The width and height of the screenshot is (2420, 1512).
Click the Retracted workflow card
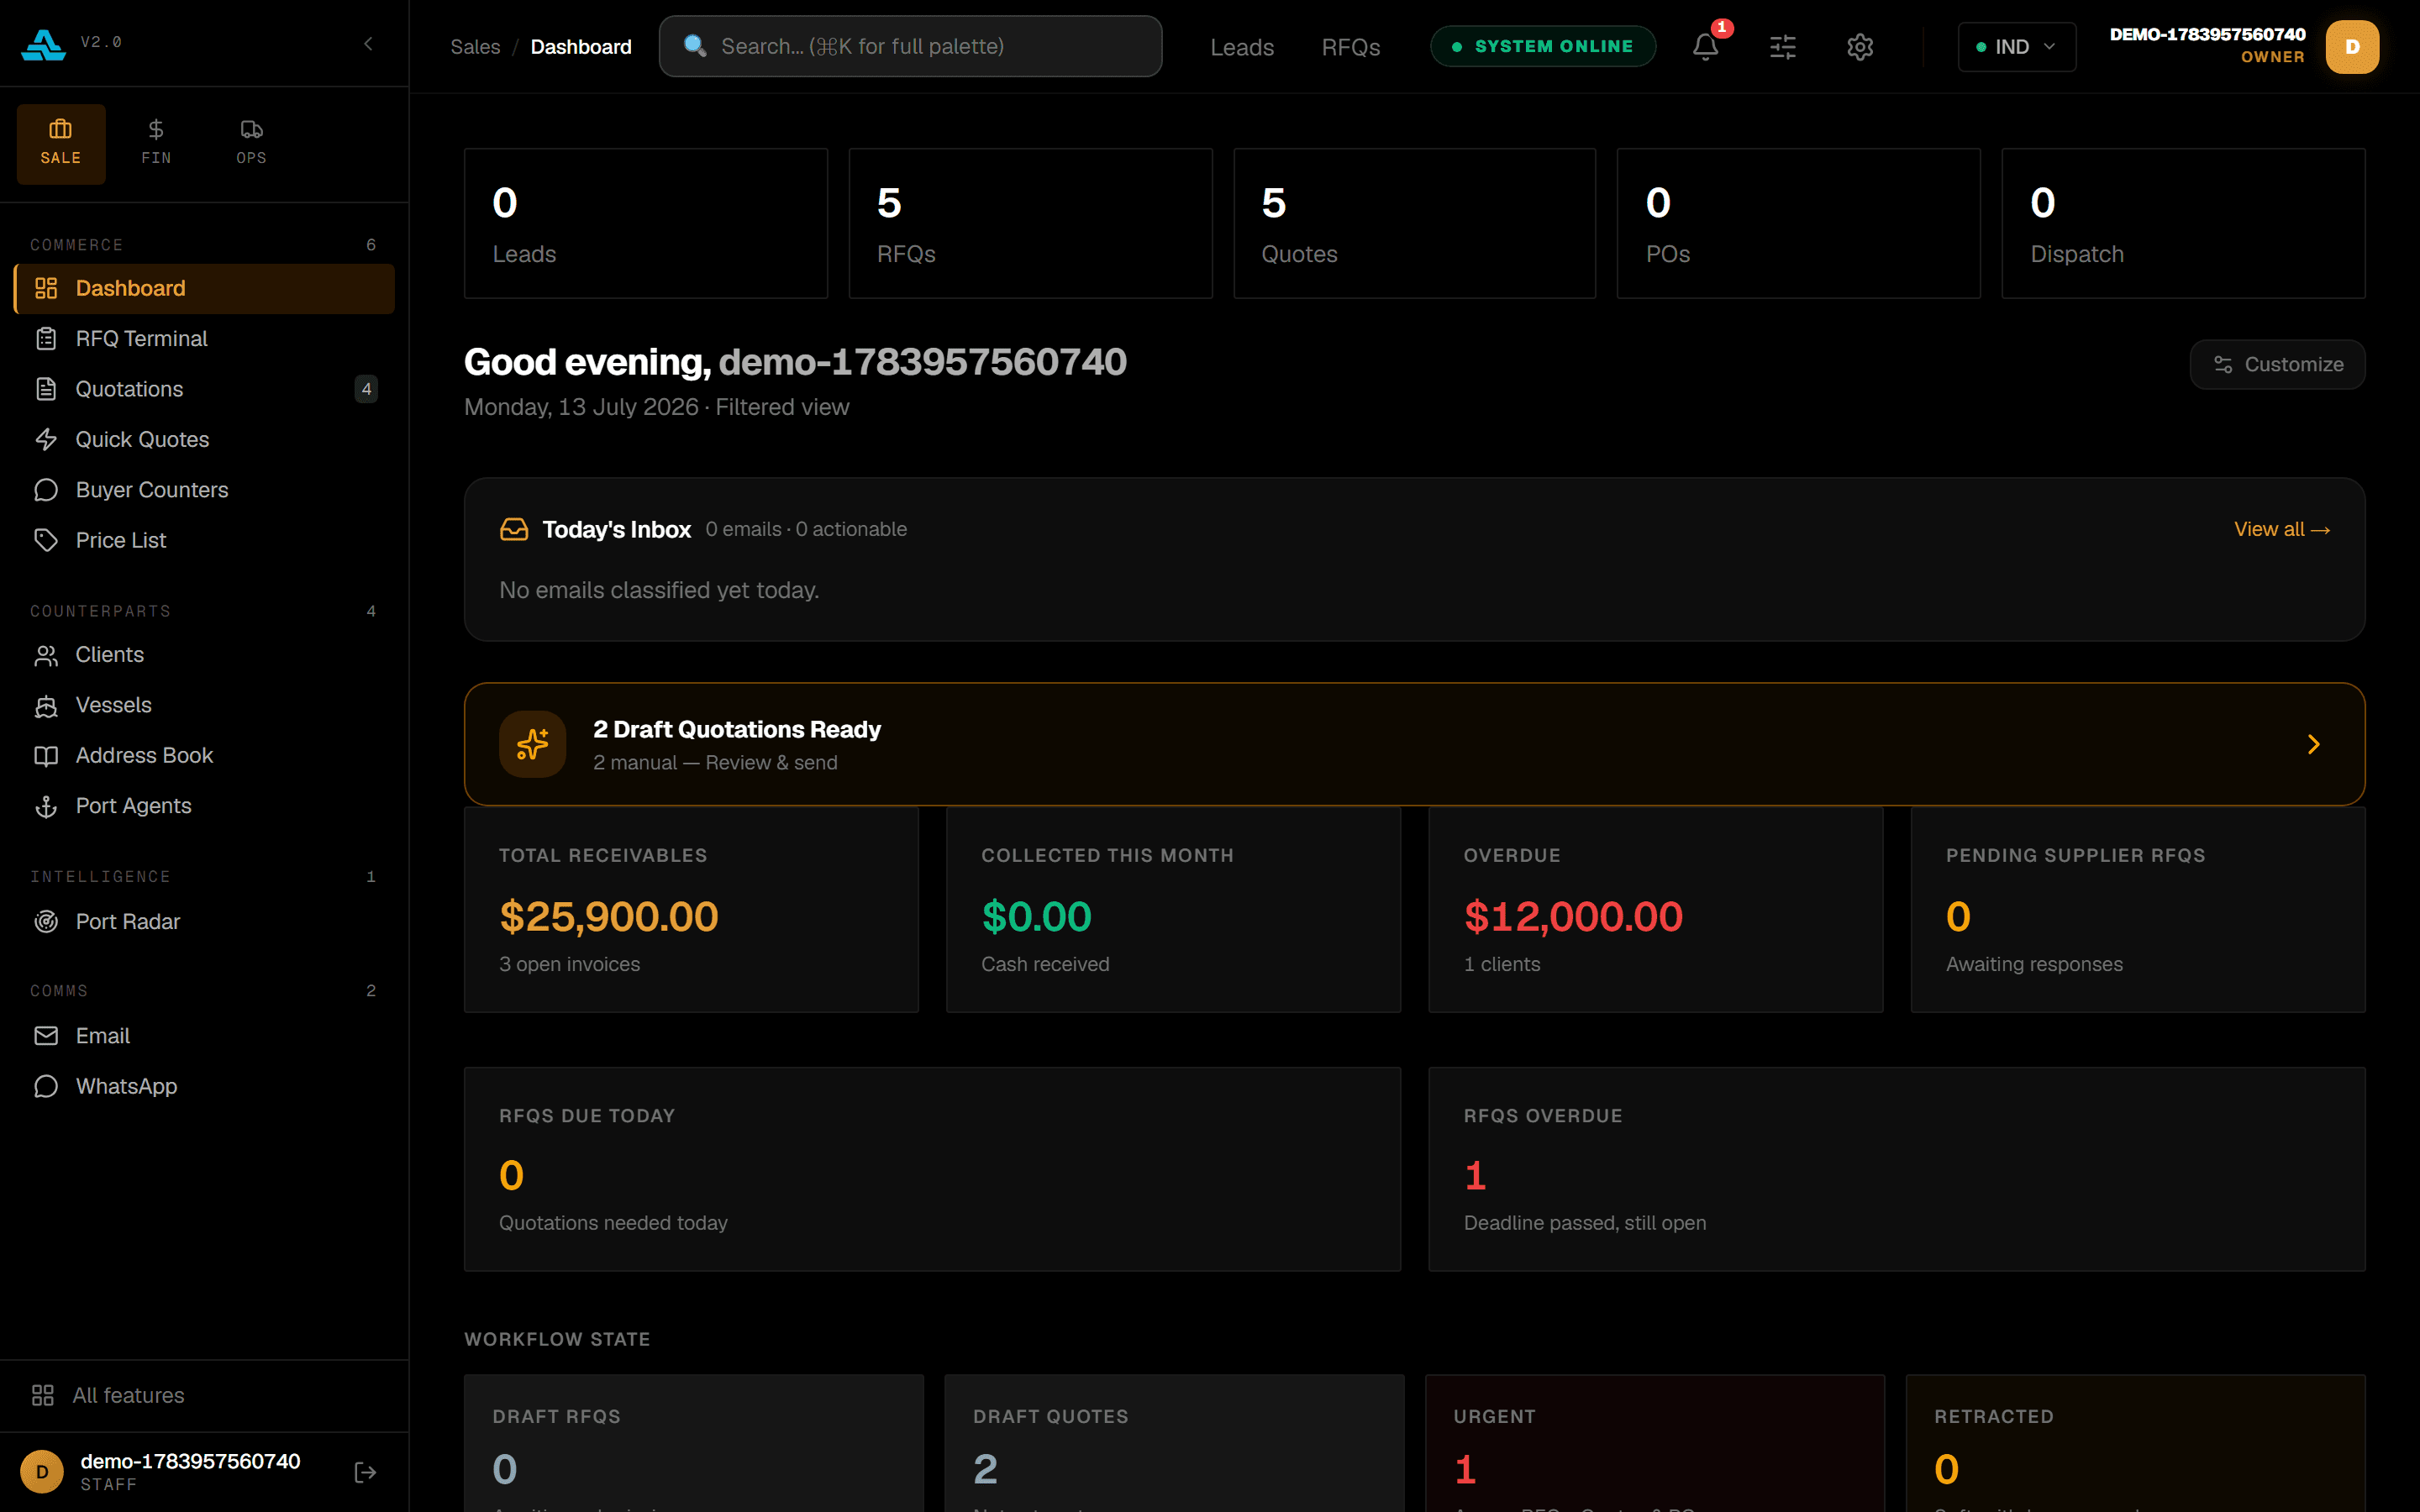click(2135, 1443)
